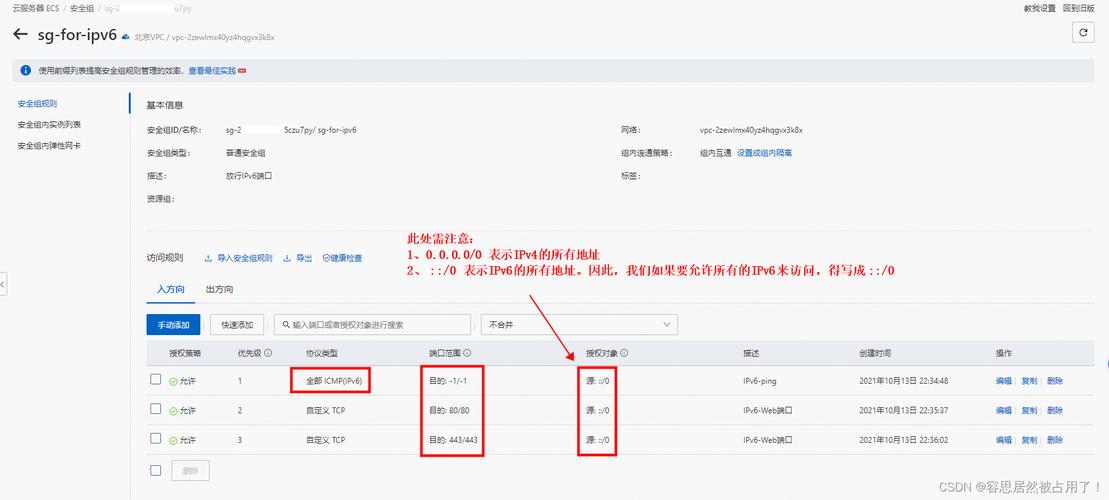
Task: Click the IPv6-ping description cell
Action: [760, 380]
